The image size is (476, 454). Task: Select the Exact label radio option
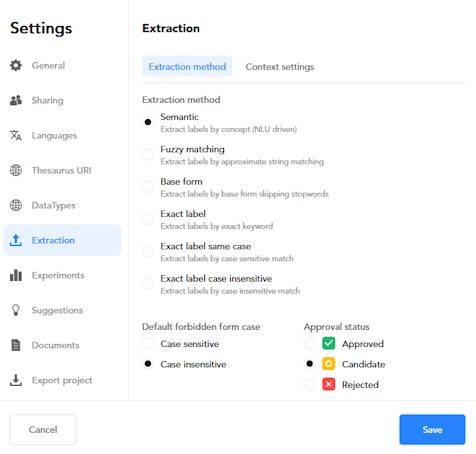(148, 219)
